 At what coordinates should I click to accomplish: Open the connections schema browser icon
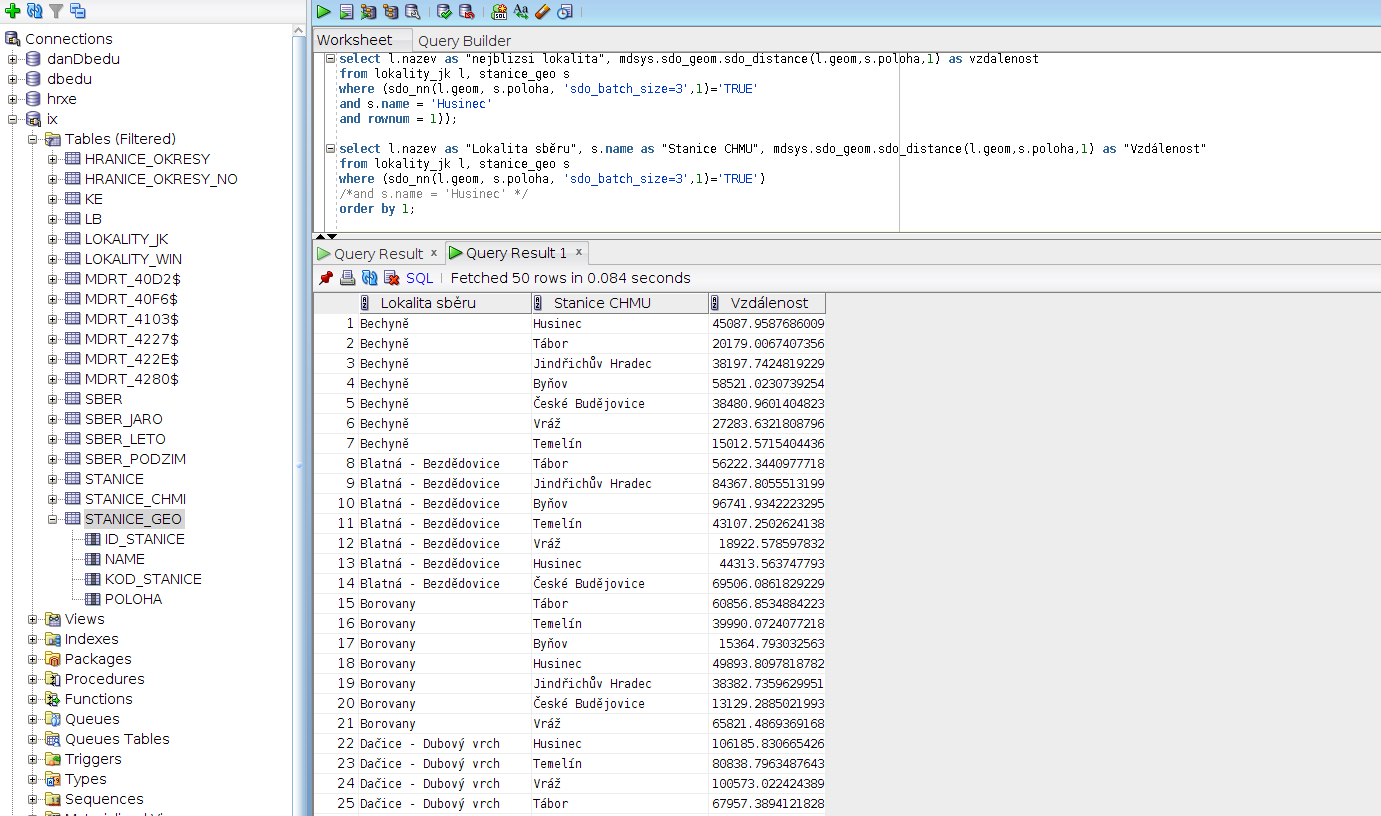coord(78,11)
